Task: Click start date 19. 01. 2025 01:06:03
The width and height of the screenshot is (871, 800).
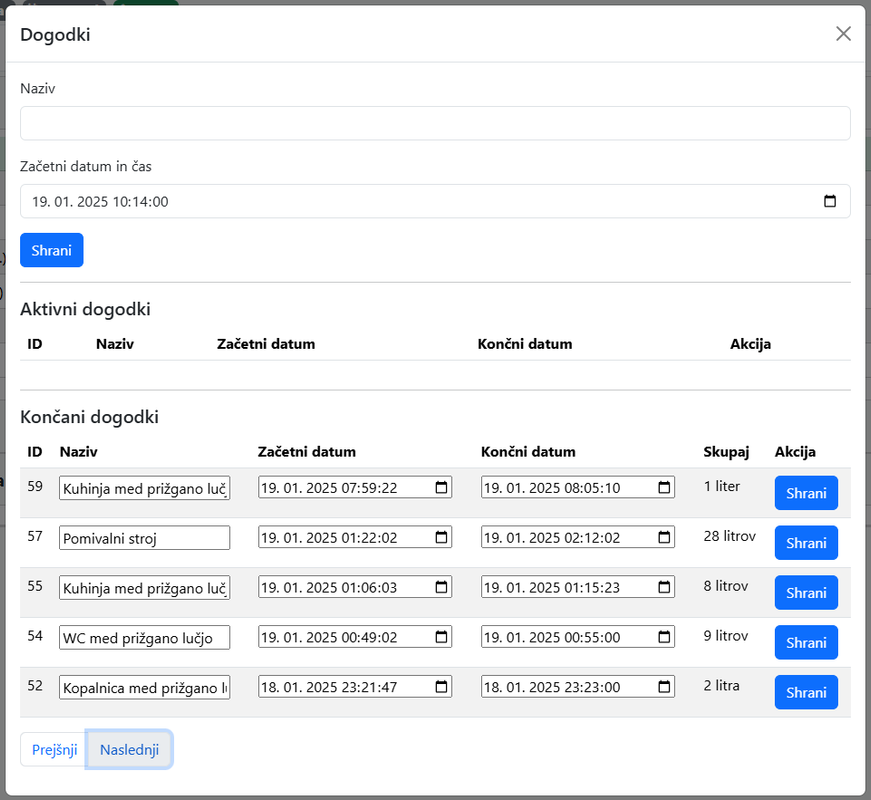Action: [355, 587]
